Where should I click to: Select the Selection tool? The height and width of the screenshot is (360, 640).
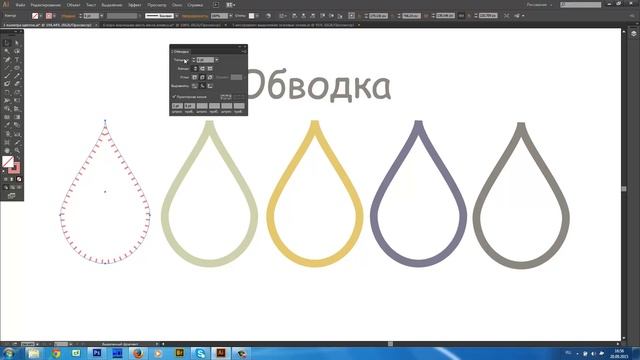[x=7, y=43]
